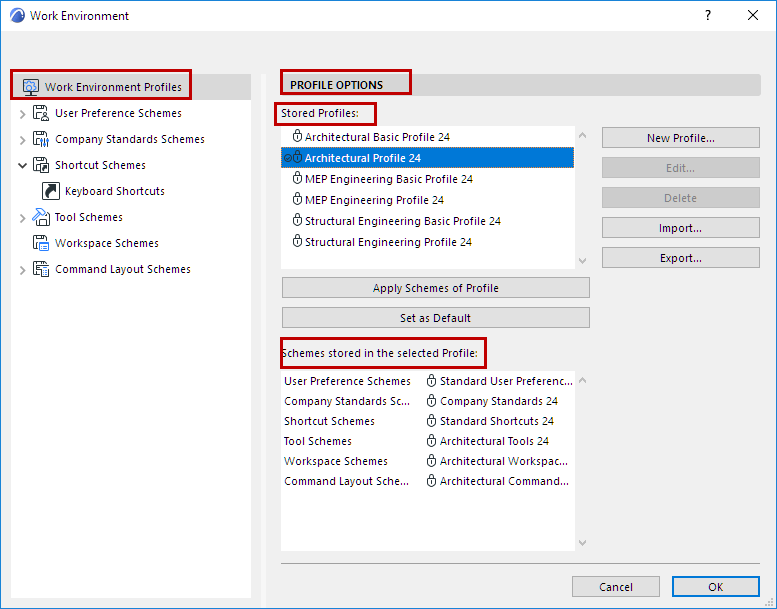Click the Company Standards Schemes icon
The image size is (777, 609).
[x=41, y=139]
